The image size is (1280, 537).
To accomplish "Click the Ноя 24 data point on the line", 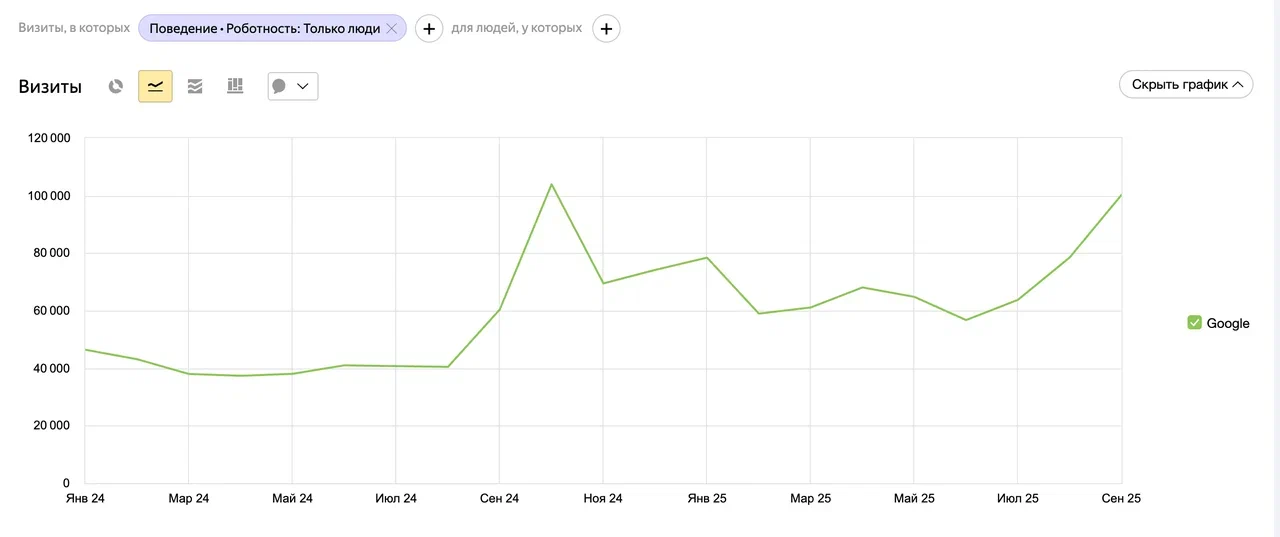I will click(x=603, y=283).
